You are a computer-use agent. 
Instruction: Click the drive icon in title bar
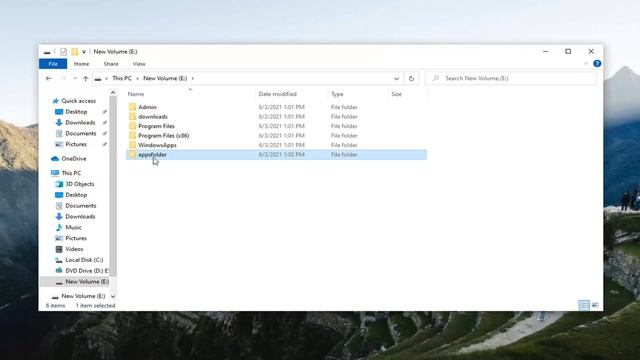[x=47, y=52]
